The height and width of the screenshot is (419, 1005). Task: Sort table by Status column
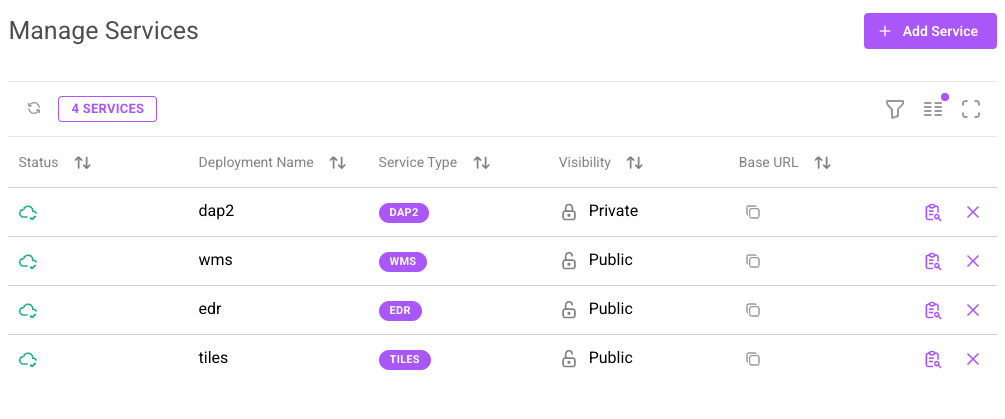pos(83,163)
